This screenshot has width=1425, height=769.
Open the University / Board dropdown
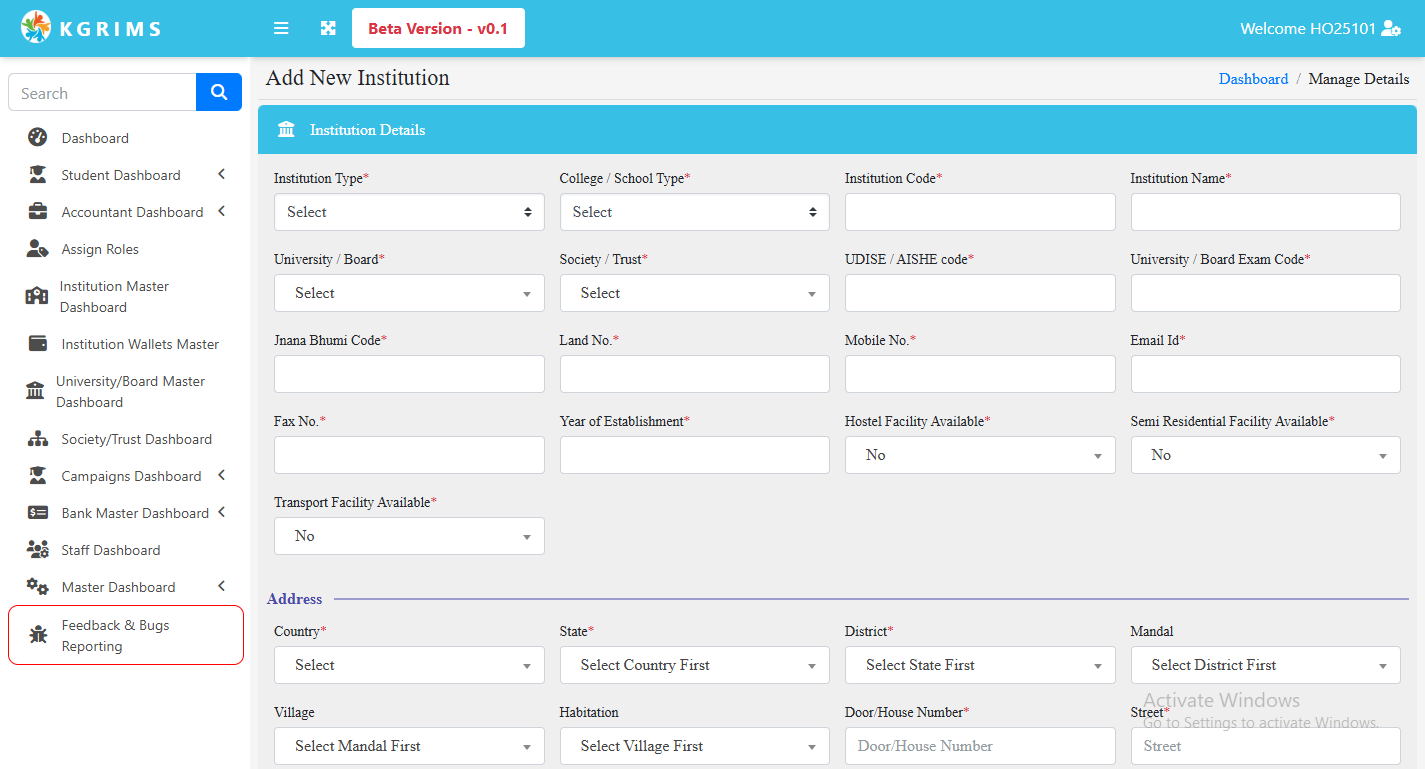(409, 293)
